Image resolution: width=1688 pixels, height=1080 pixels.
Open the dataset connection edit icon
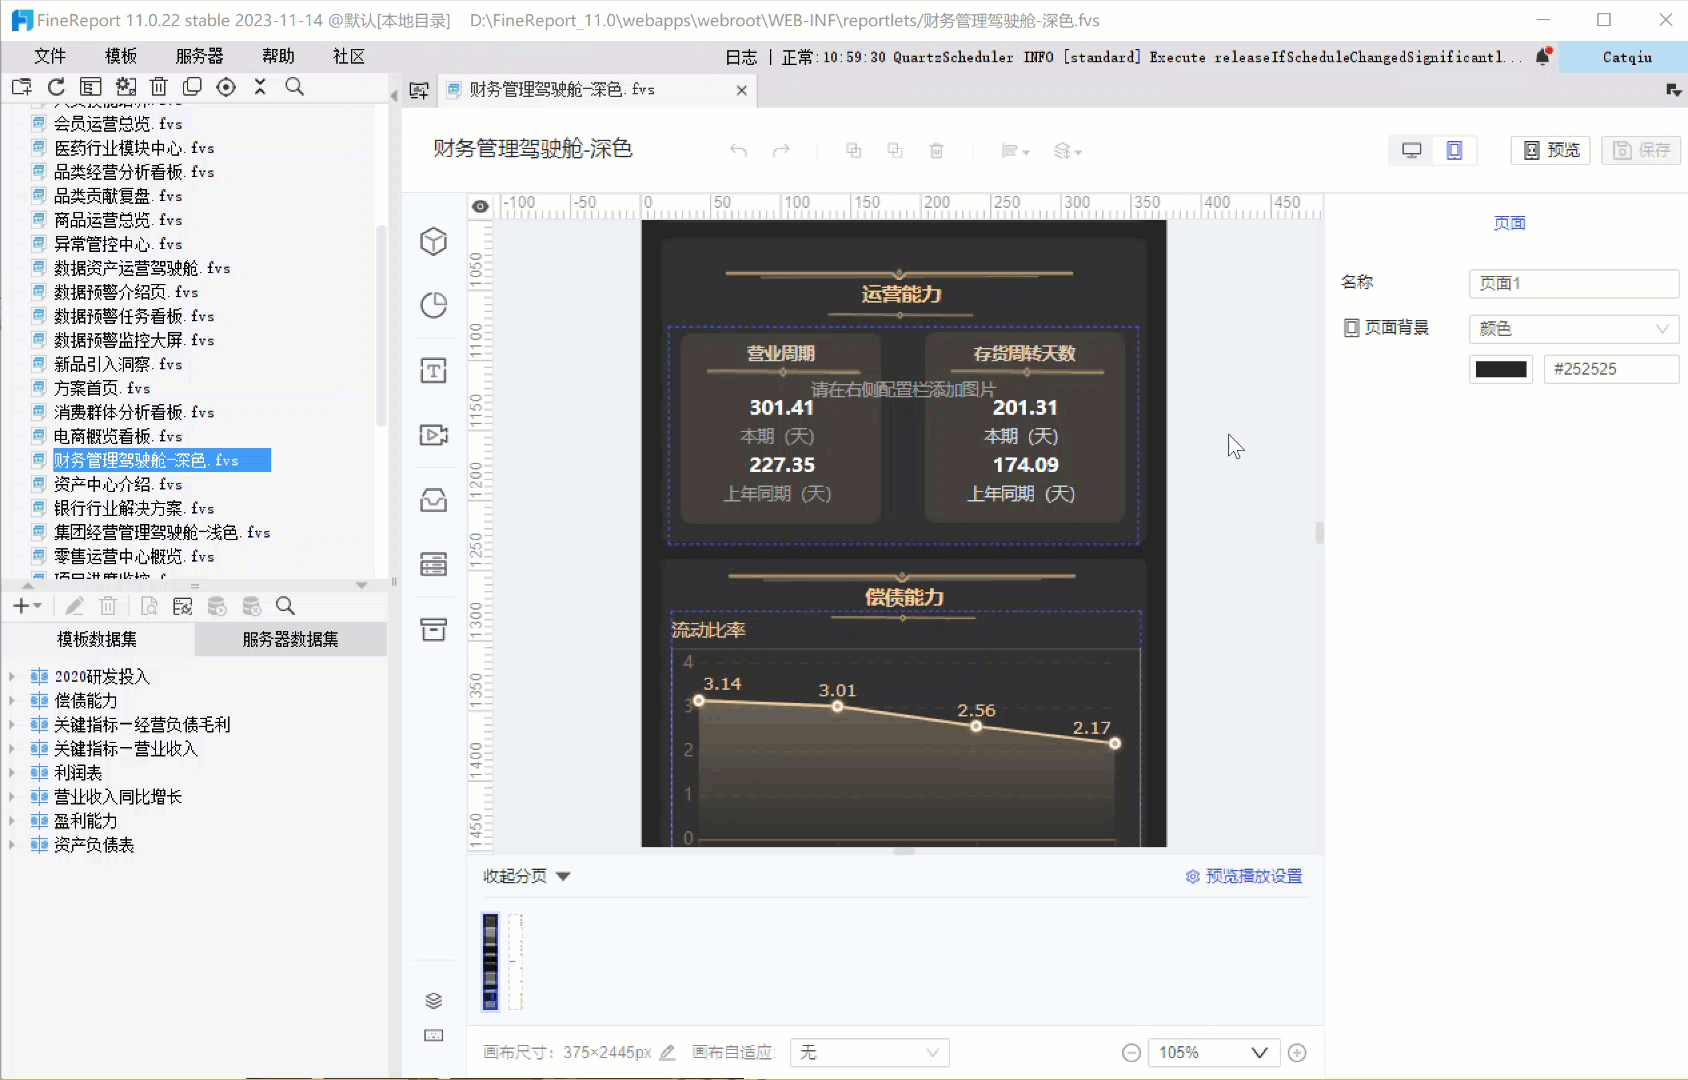[x=182, y=606]
